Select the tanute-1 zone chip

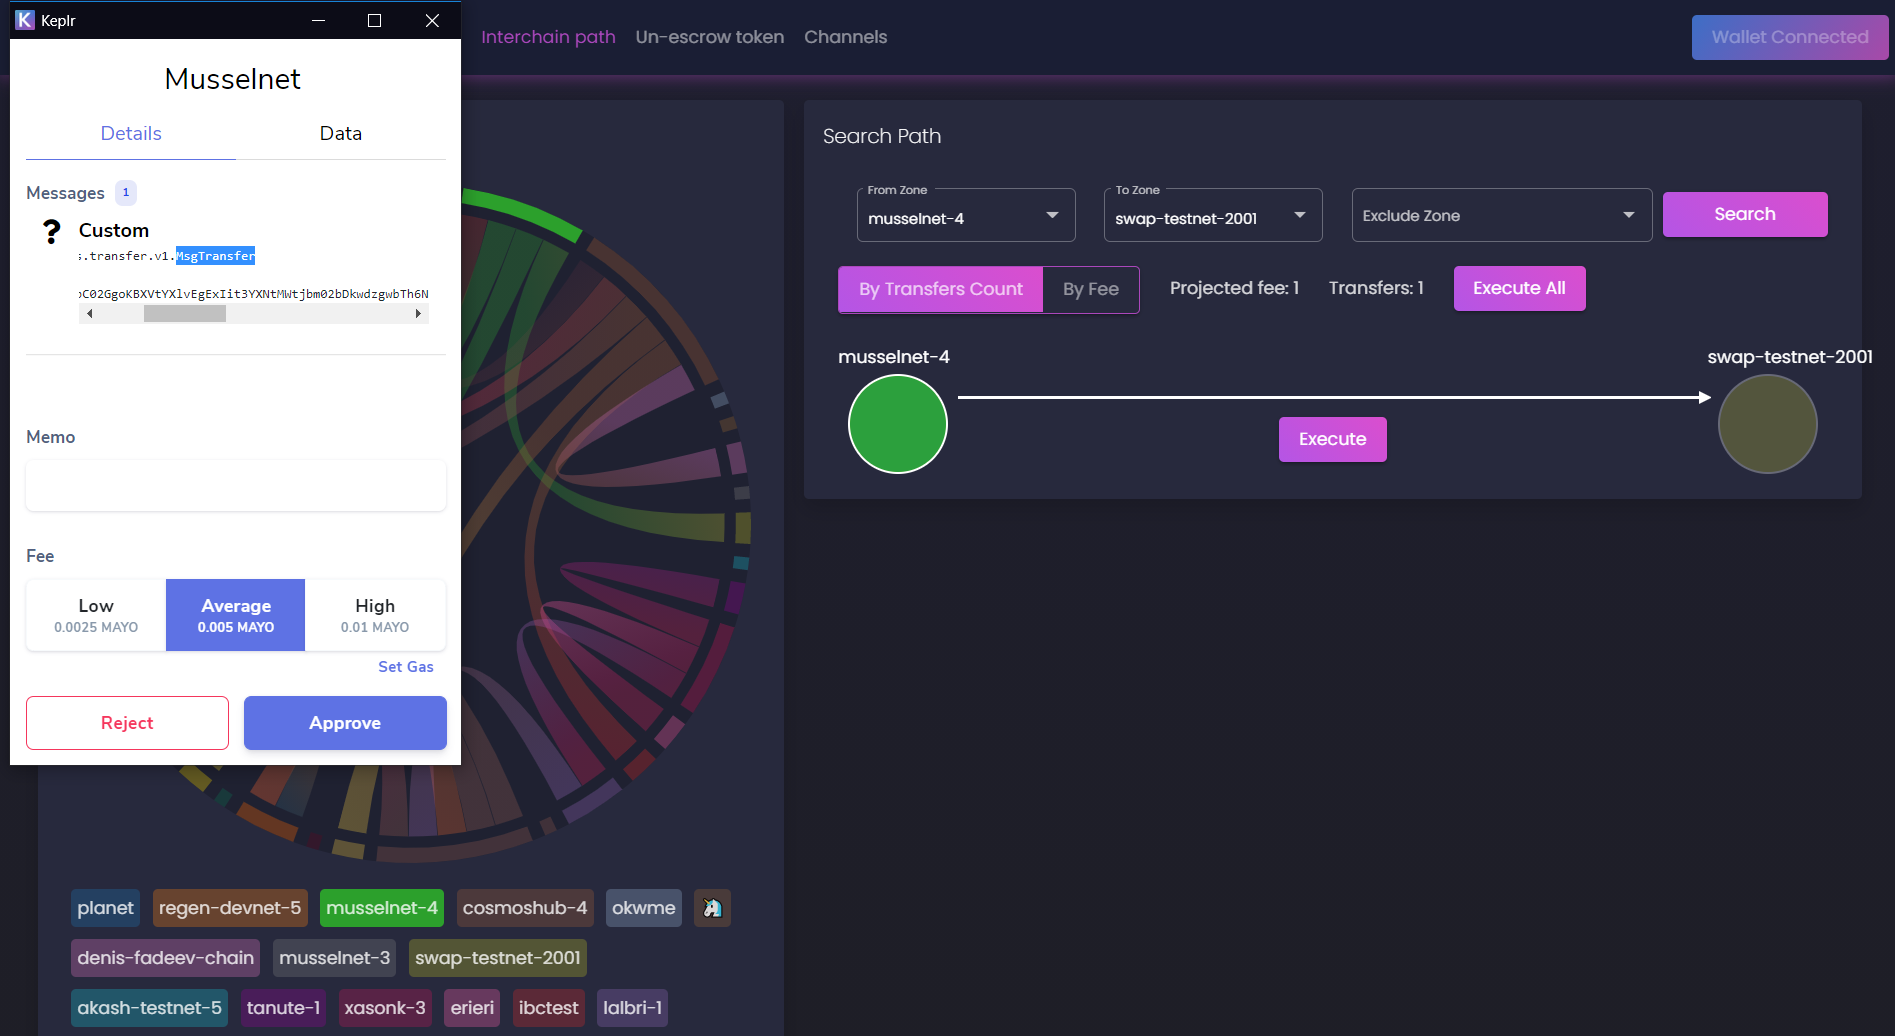coord(283,1008)
